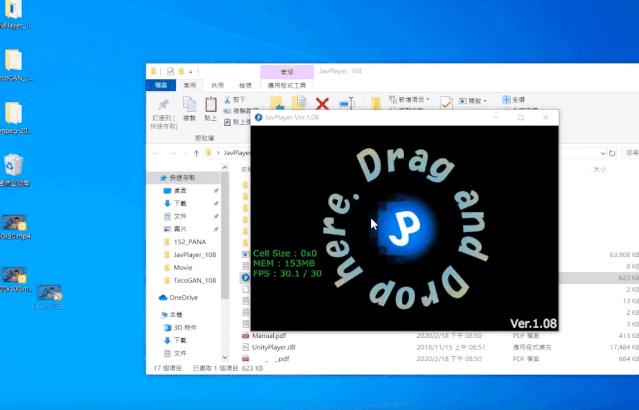
Task: Click the Explorer search box
Action: pos(630,153)
